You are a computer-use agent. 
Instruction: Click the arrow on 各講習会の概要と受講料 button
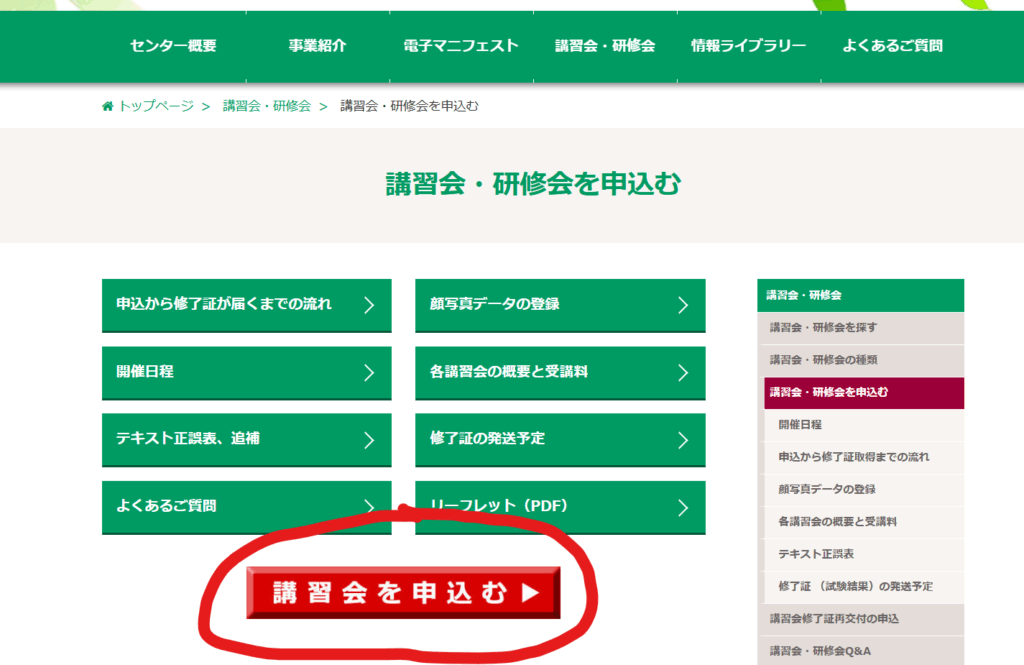(683, 373)
